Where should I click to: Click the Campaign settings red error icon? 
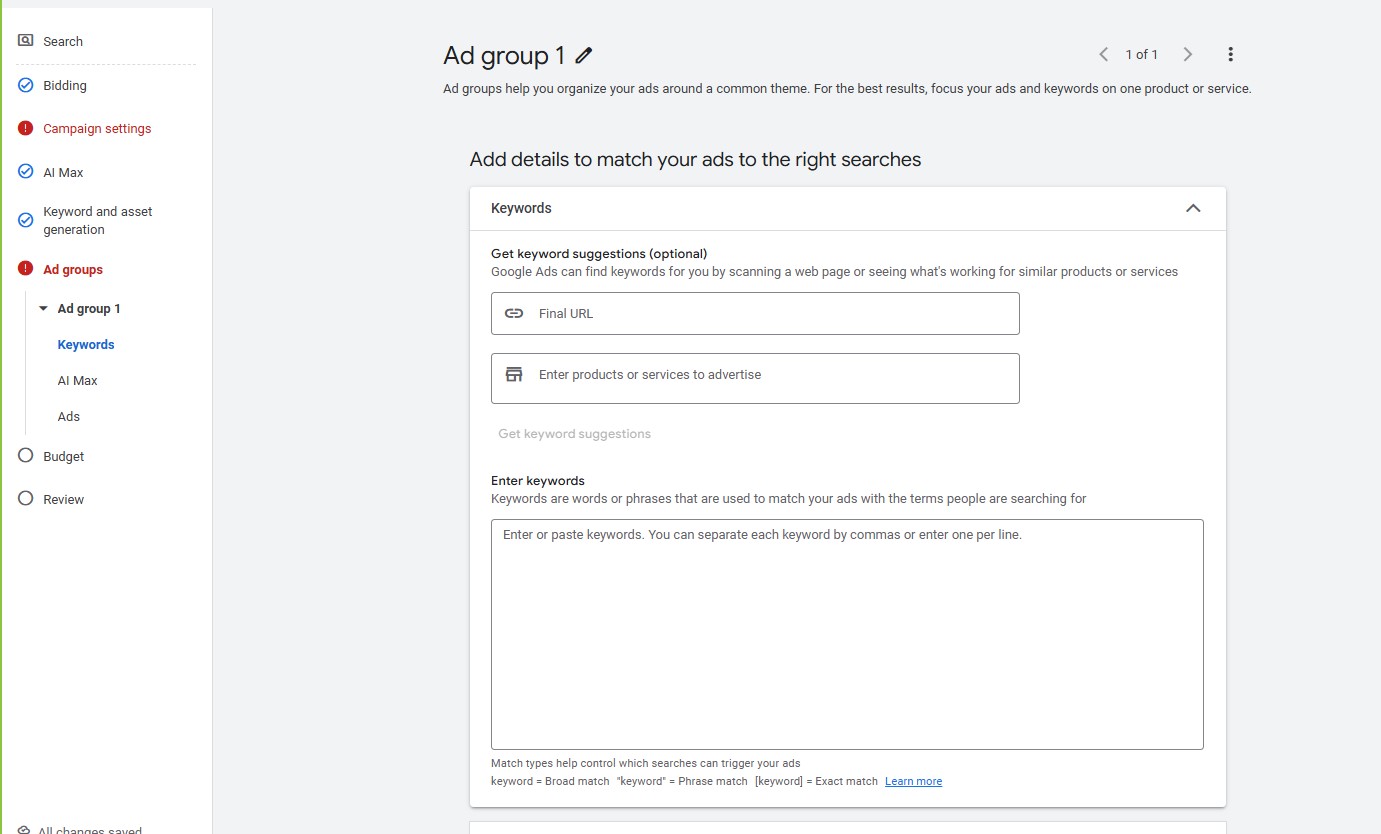click(x=26, y=128)
